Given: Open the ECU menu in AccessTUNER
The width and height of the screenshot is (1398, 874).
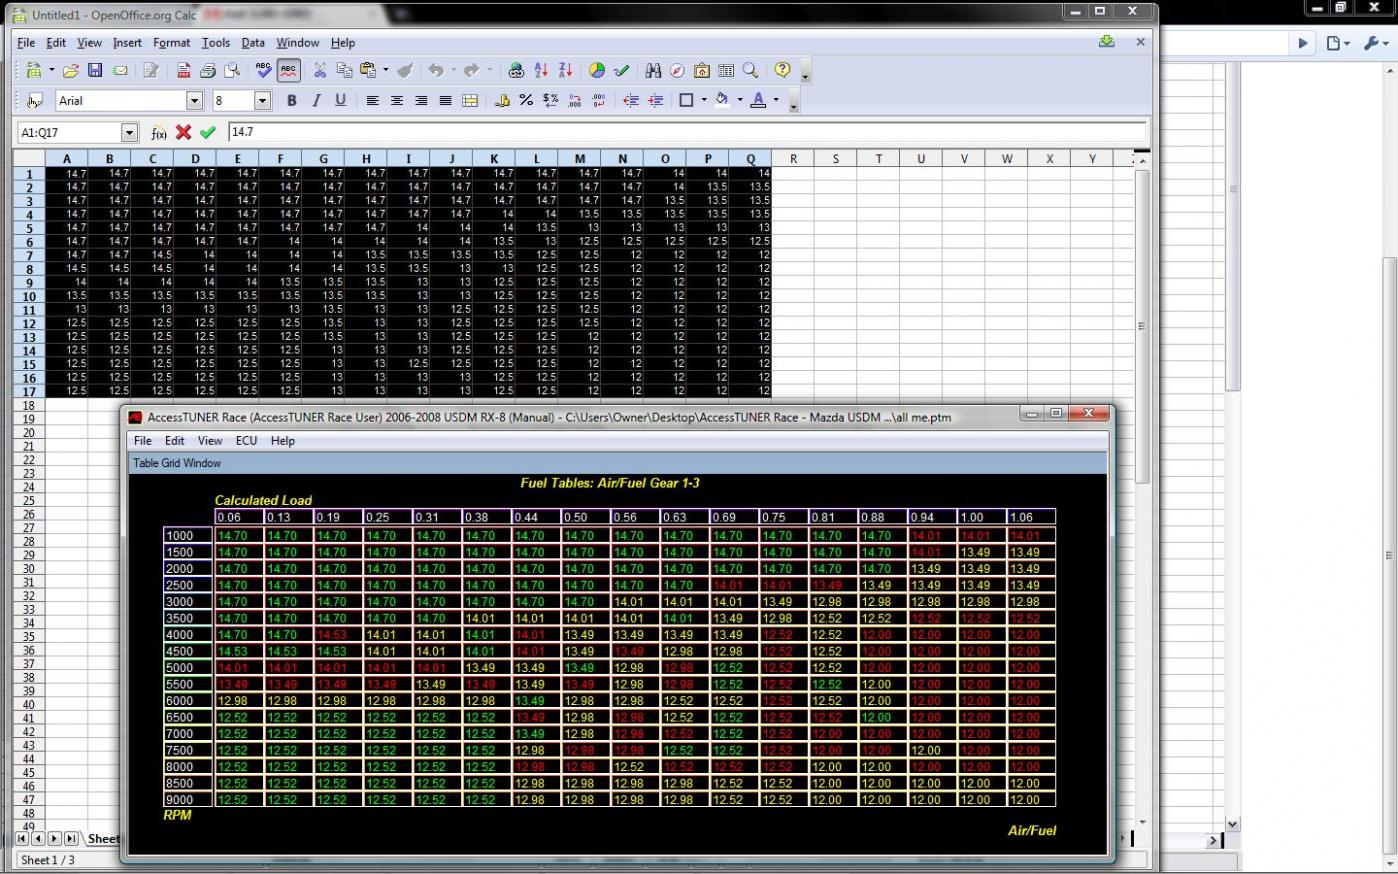Looking at the screenshot, I should pyautogui.click(x=246, y=441).
